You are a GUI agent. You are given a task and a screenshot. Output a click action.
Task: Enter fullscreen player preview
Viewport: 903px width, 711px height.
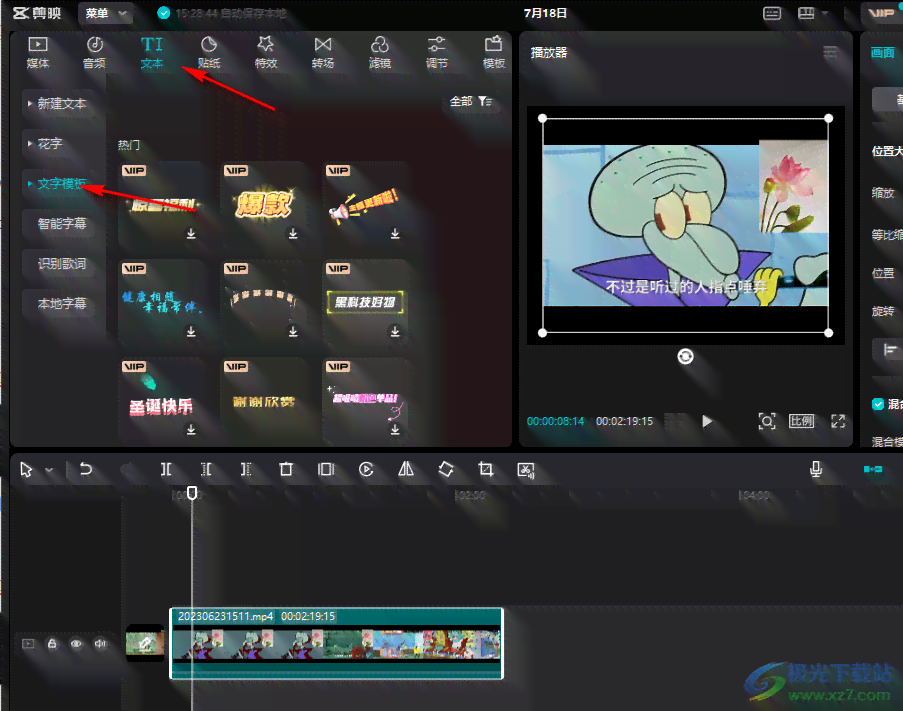(x=838, y=421)
